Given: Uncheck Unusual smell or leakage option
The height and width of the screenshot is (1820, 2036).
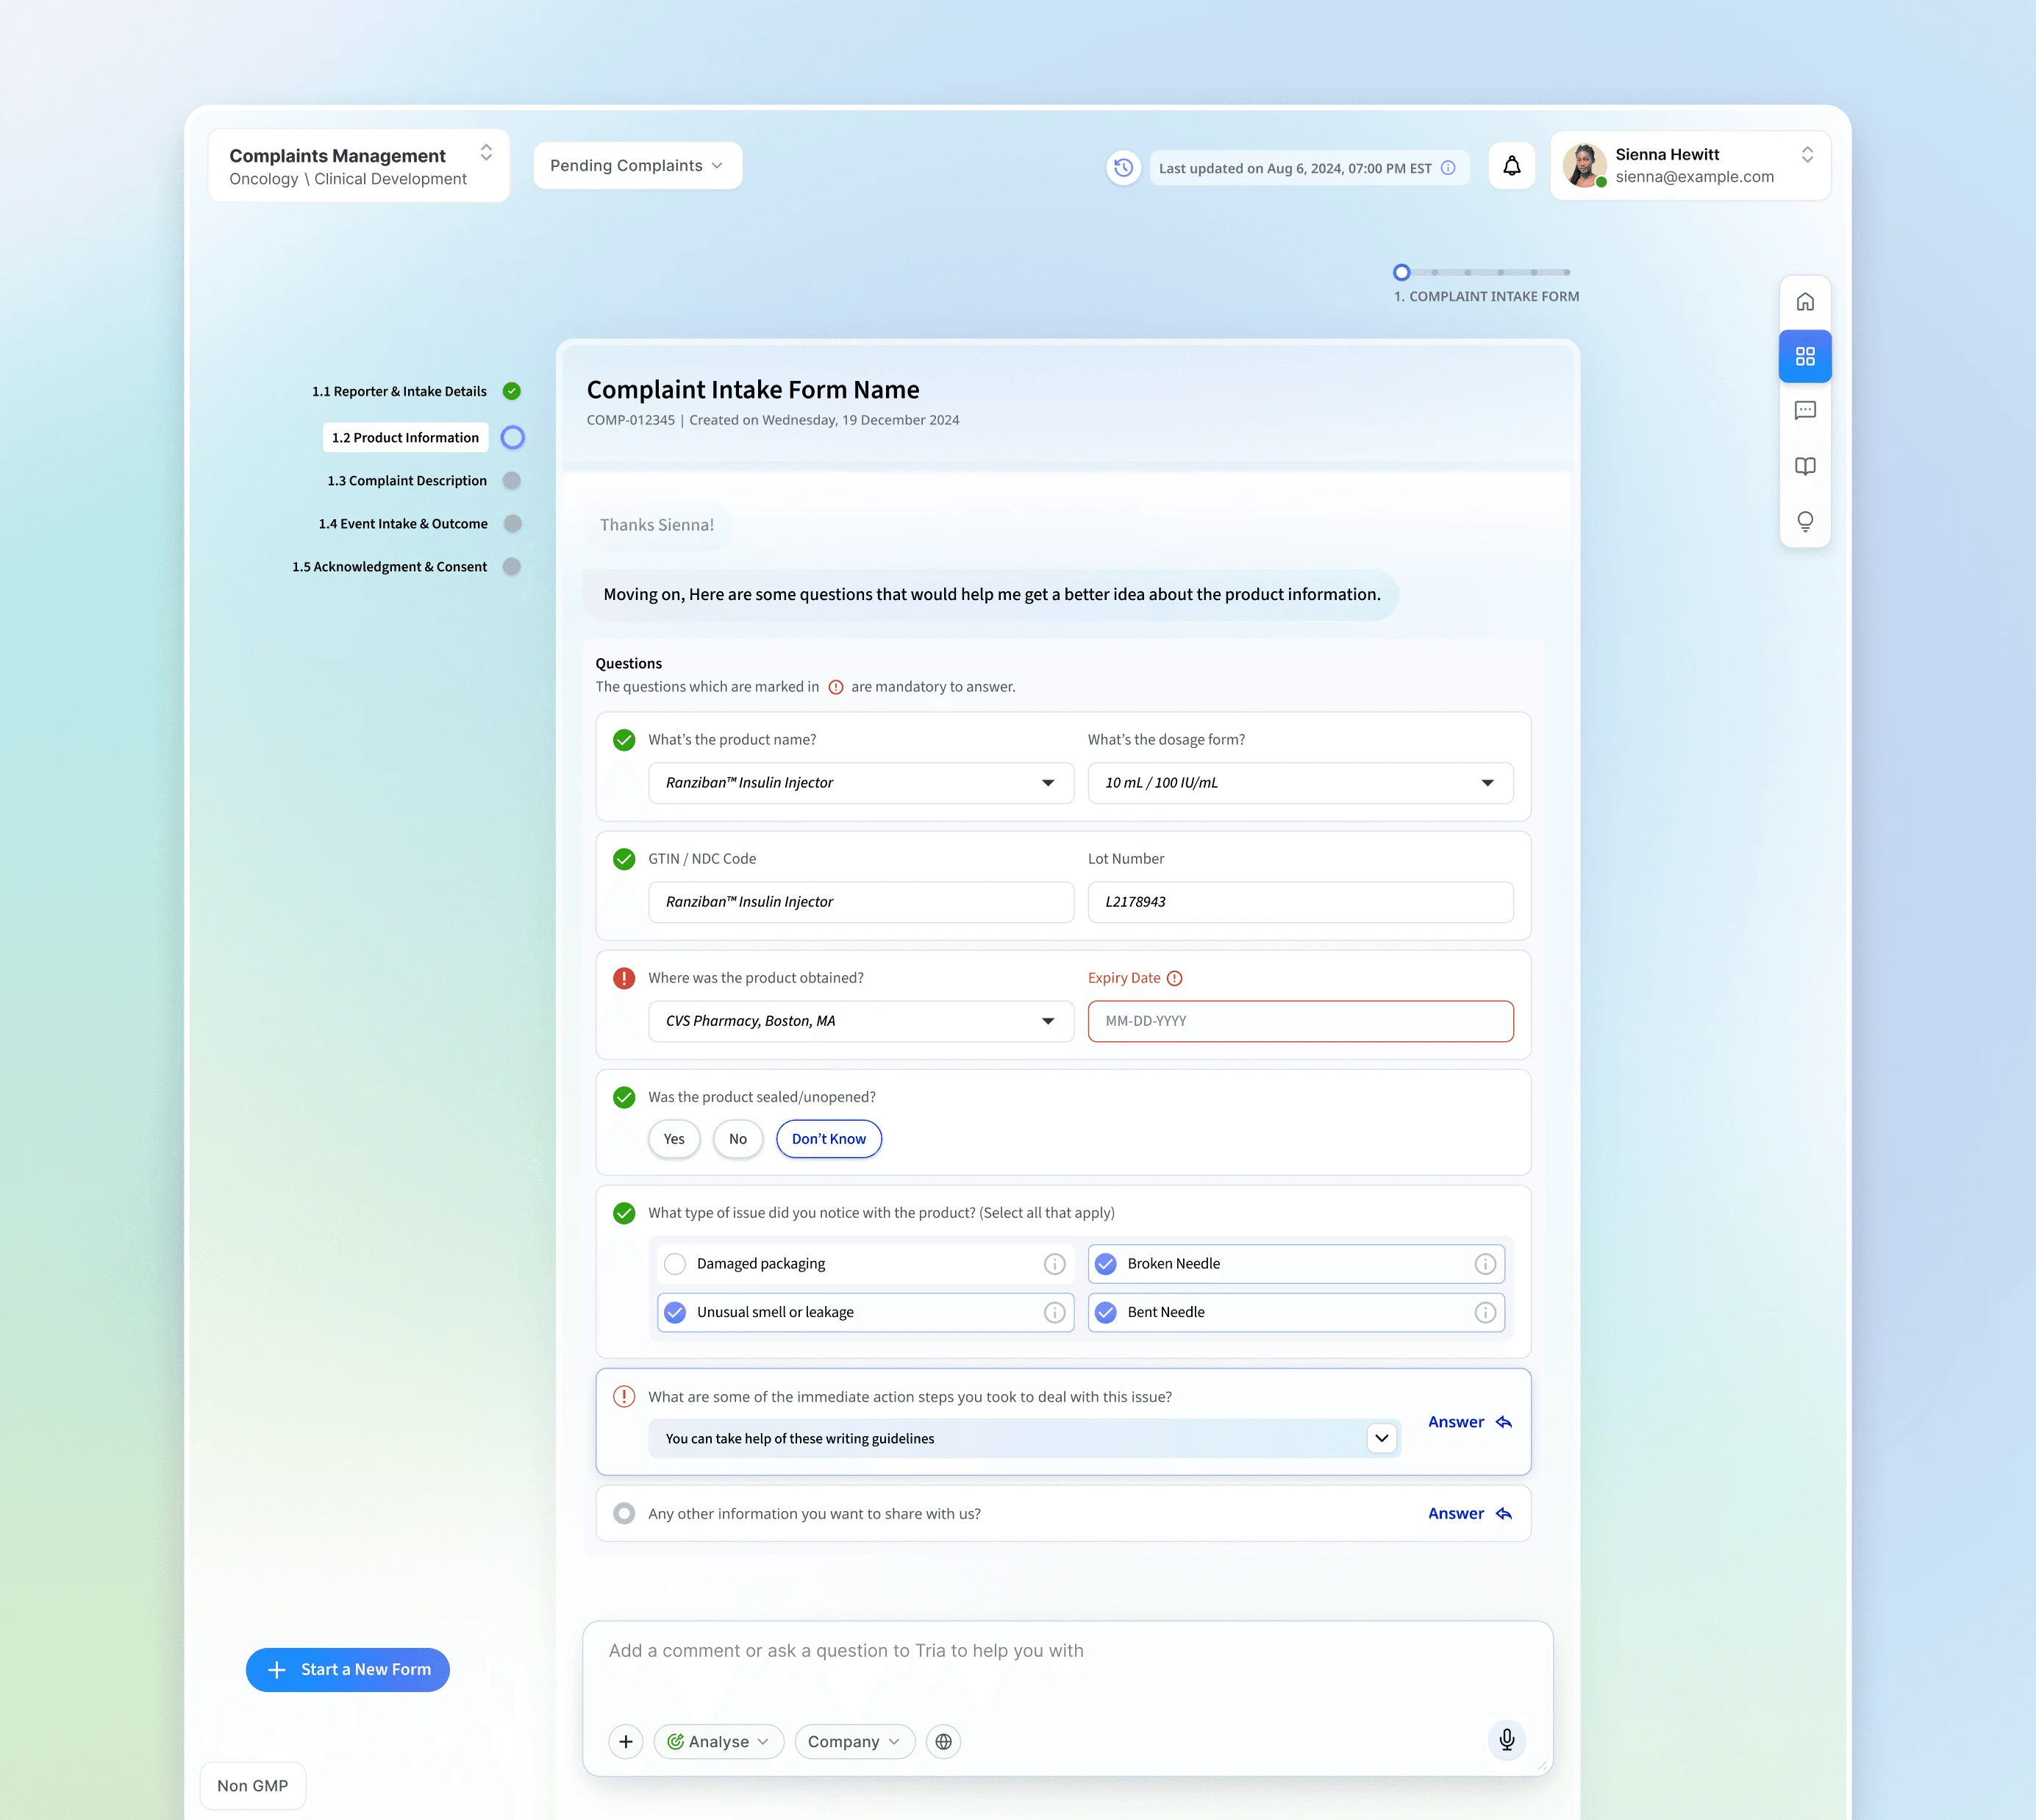Looking at the screenshot, I should click(675, 1312).
